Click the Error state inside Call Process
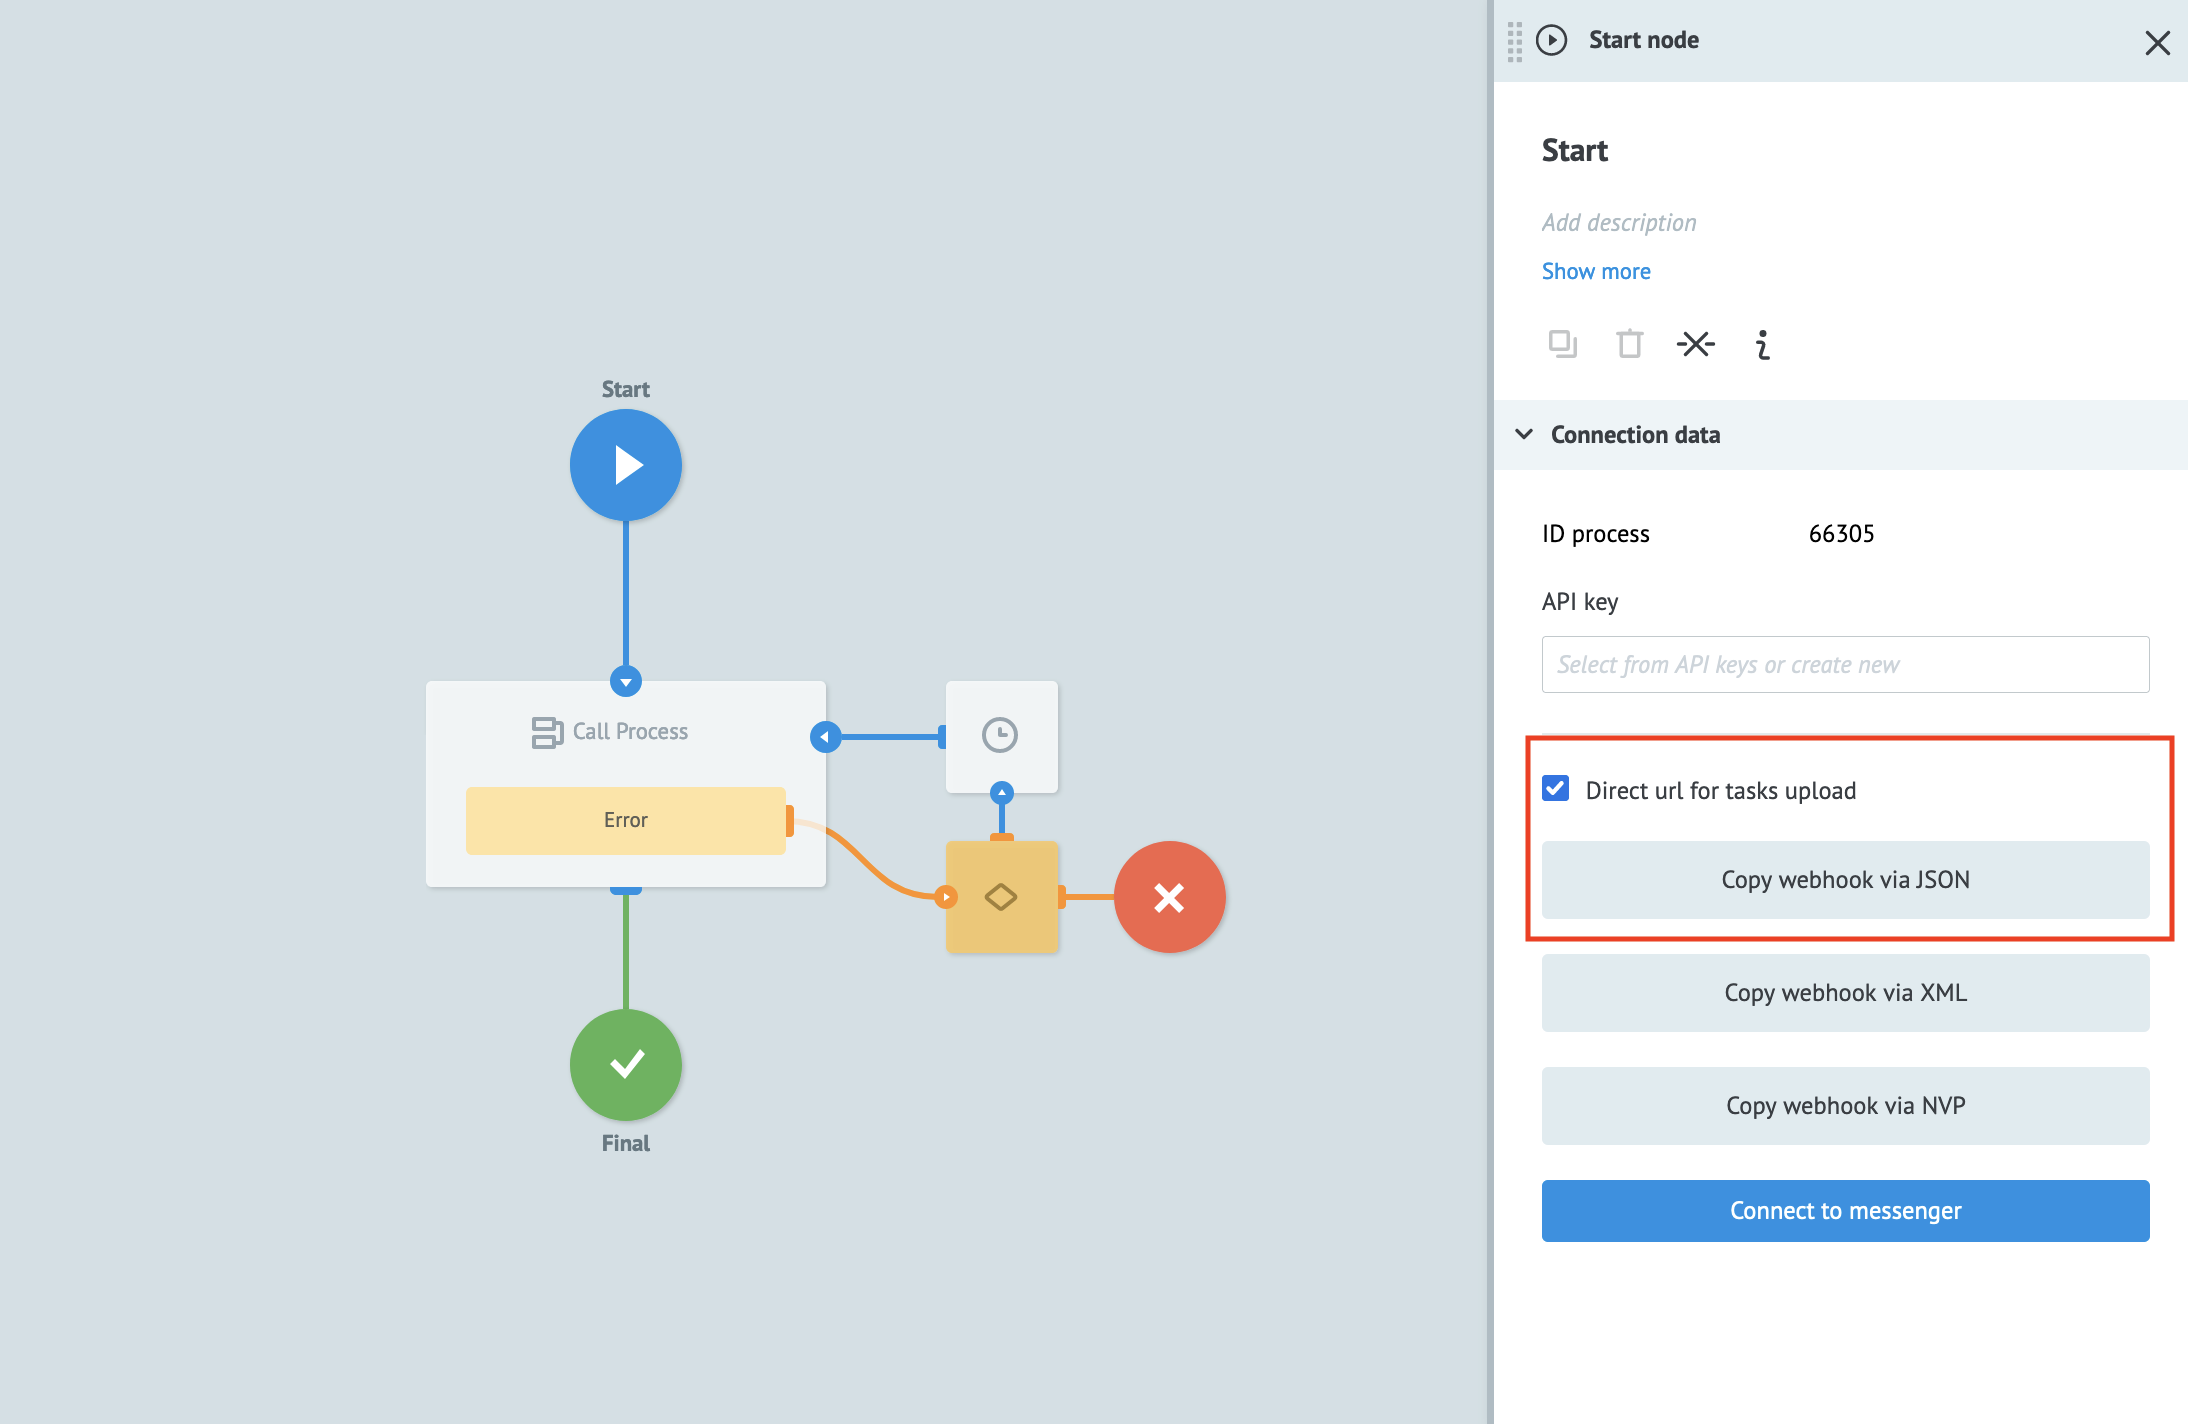The height and width of the screenshot is (1424, 2188). pos(626,820)
